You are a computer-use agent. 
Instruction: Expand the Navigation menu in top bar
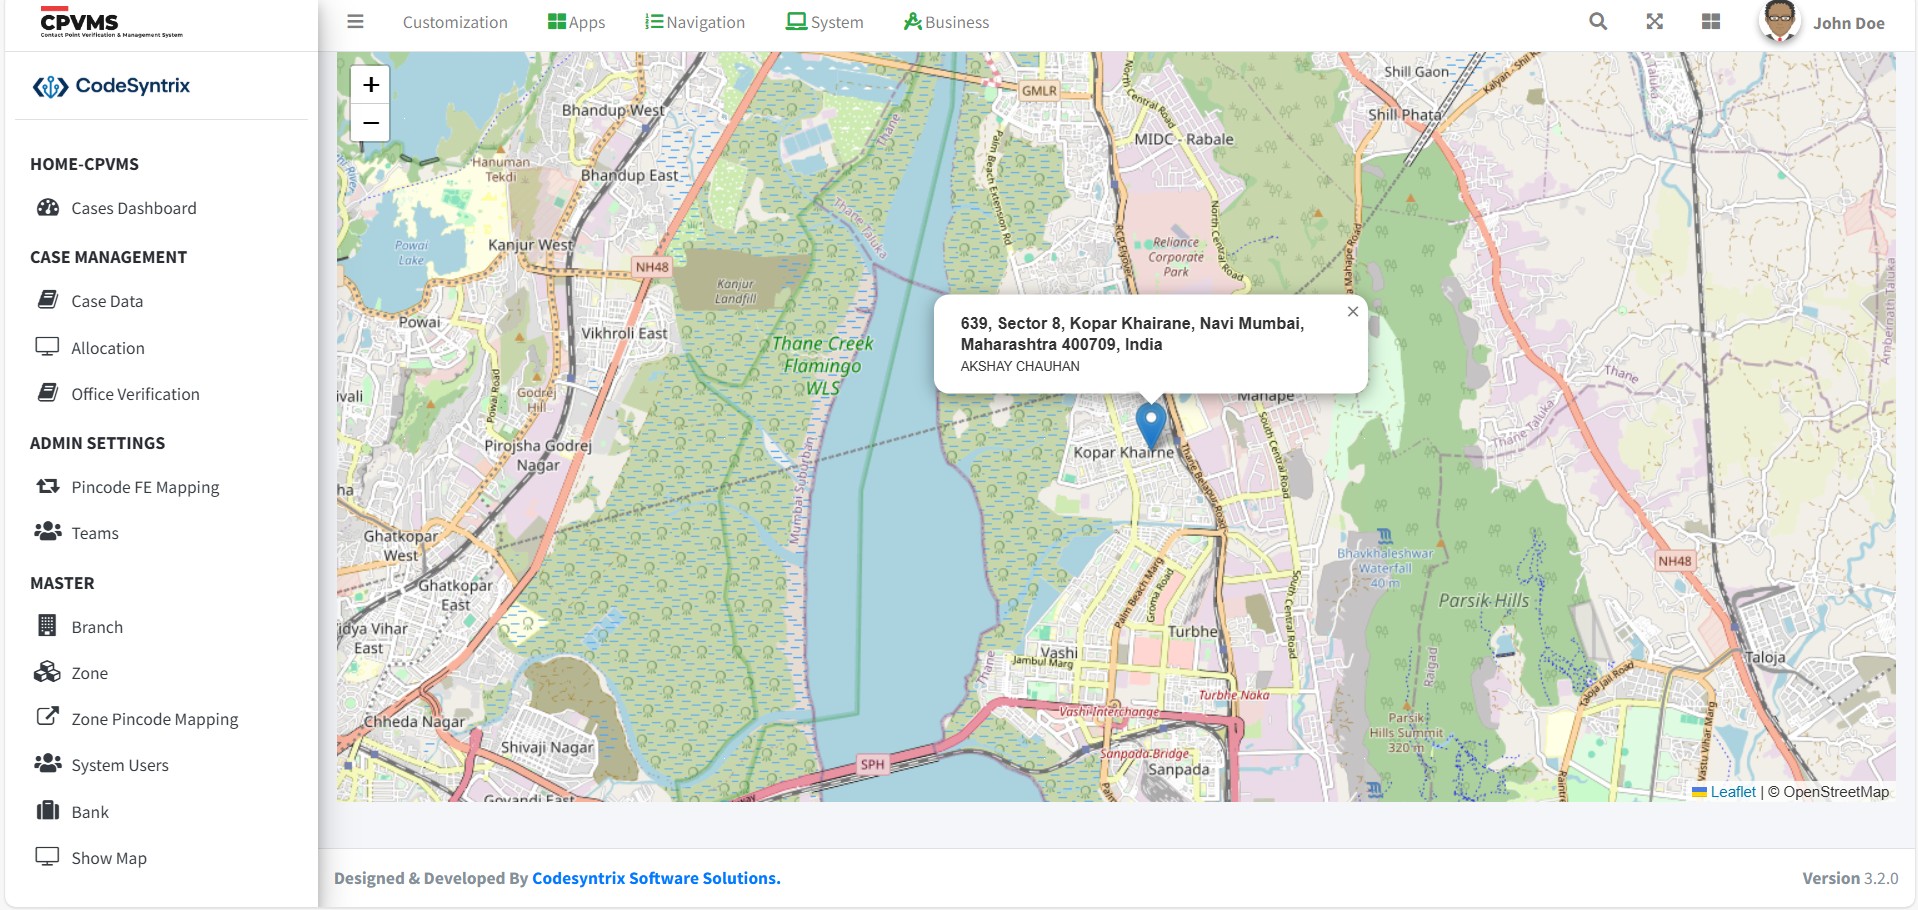click(695, 22)
